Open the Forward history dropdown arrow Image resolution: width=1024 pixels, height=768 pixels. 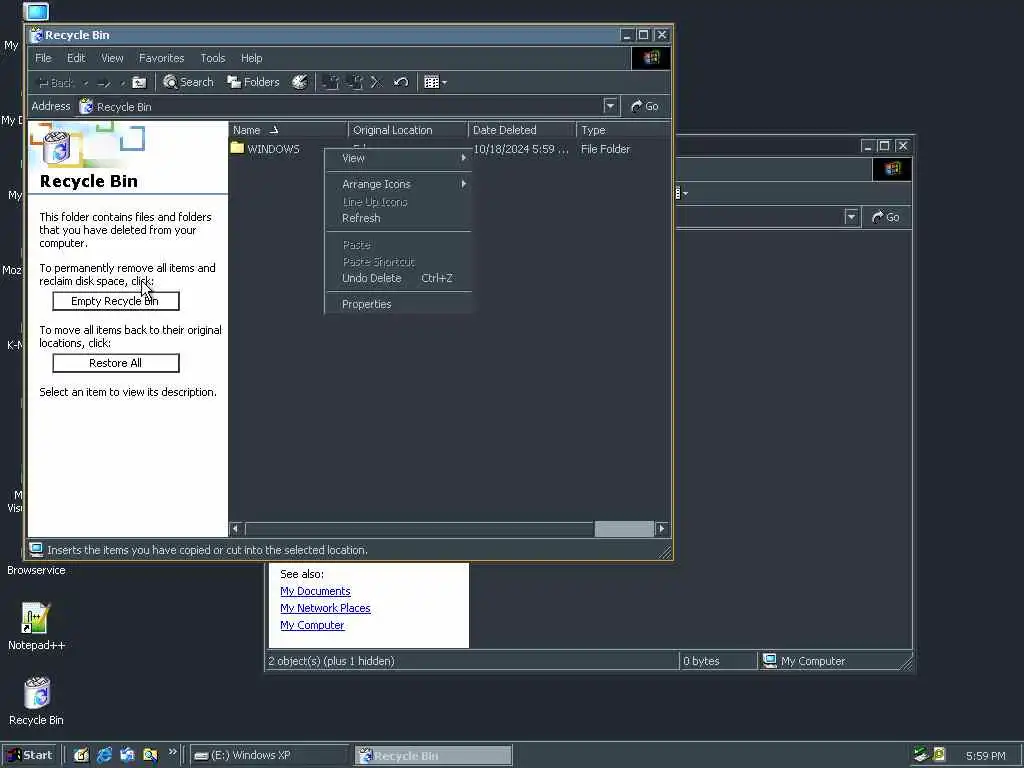tap(122, 83)
